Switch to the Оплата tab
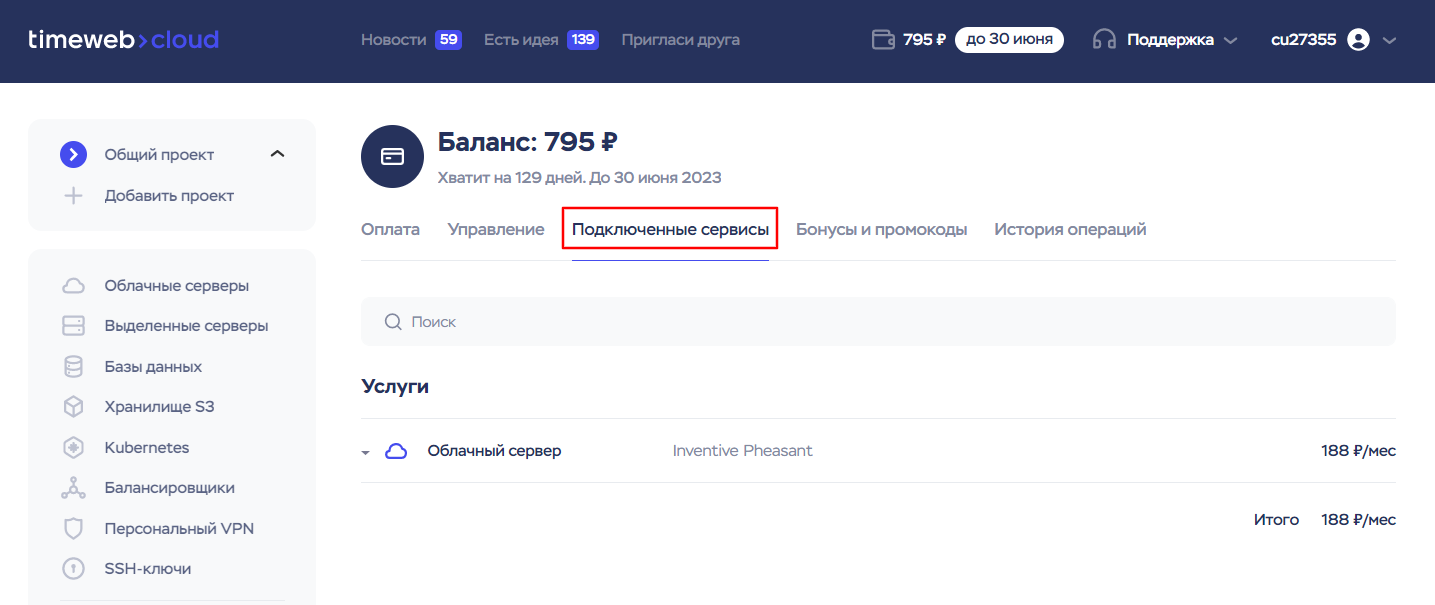Viewport: 1435px width, 605px height. pyautogui.click(x=390, y=229)
